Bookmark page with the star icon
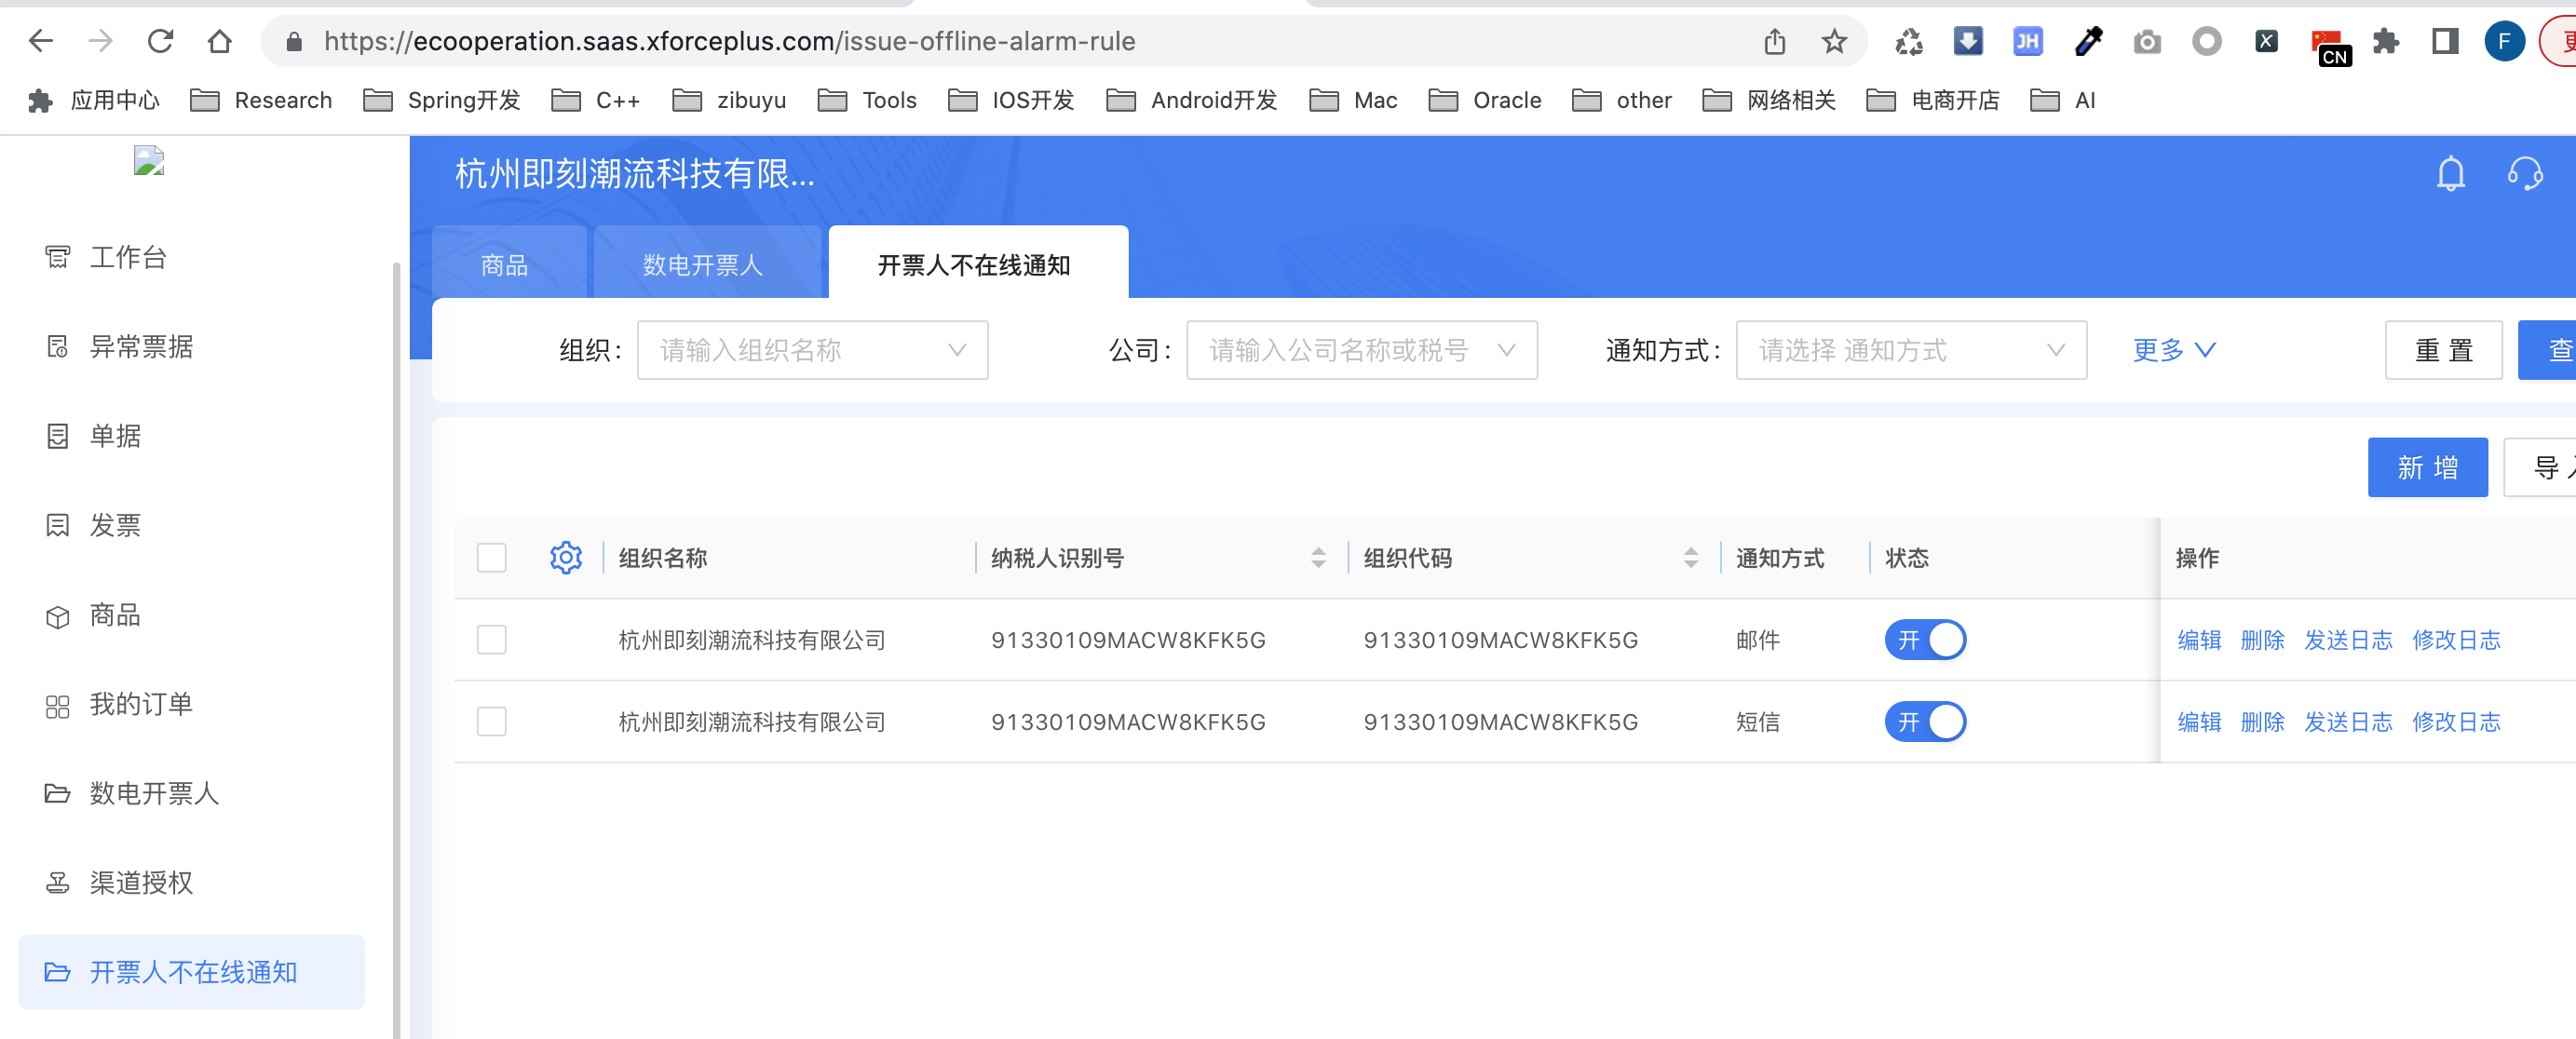The height and width of the screenshot is (1039, 2576). click(x=1834, y=41)
